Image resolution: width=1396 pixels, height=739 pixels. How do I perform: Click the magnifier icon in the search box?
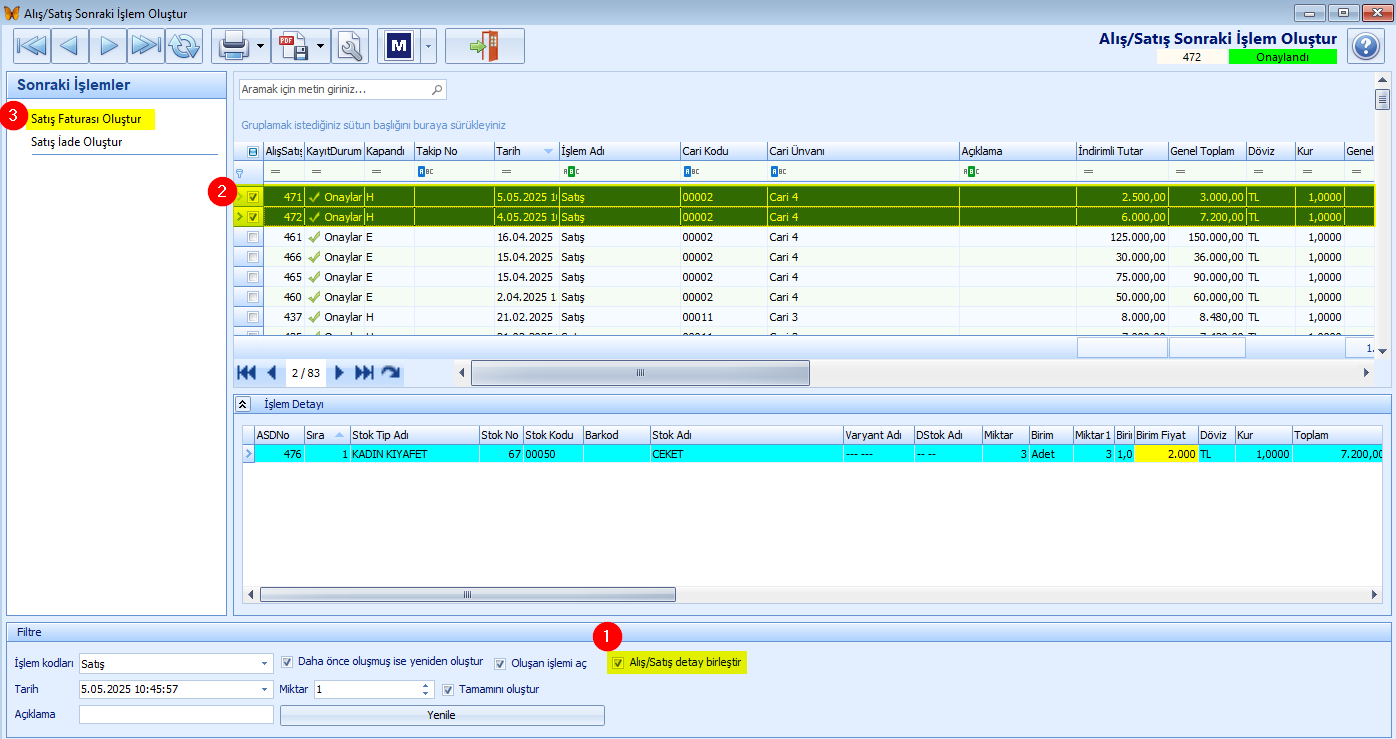coord(436,89)
